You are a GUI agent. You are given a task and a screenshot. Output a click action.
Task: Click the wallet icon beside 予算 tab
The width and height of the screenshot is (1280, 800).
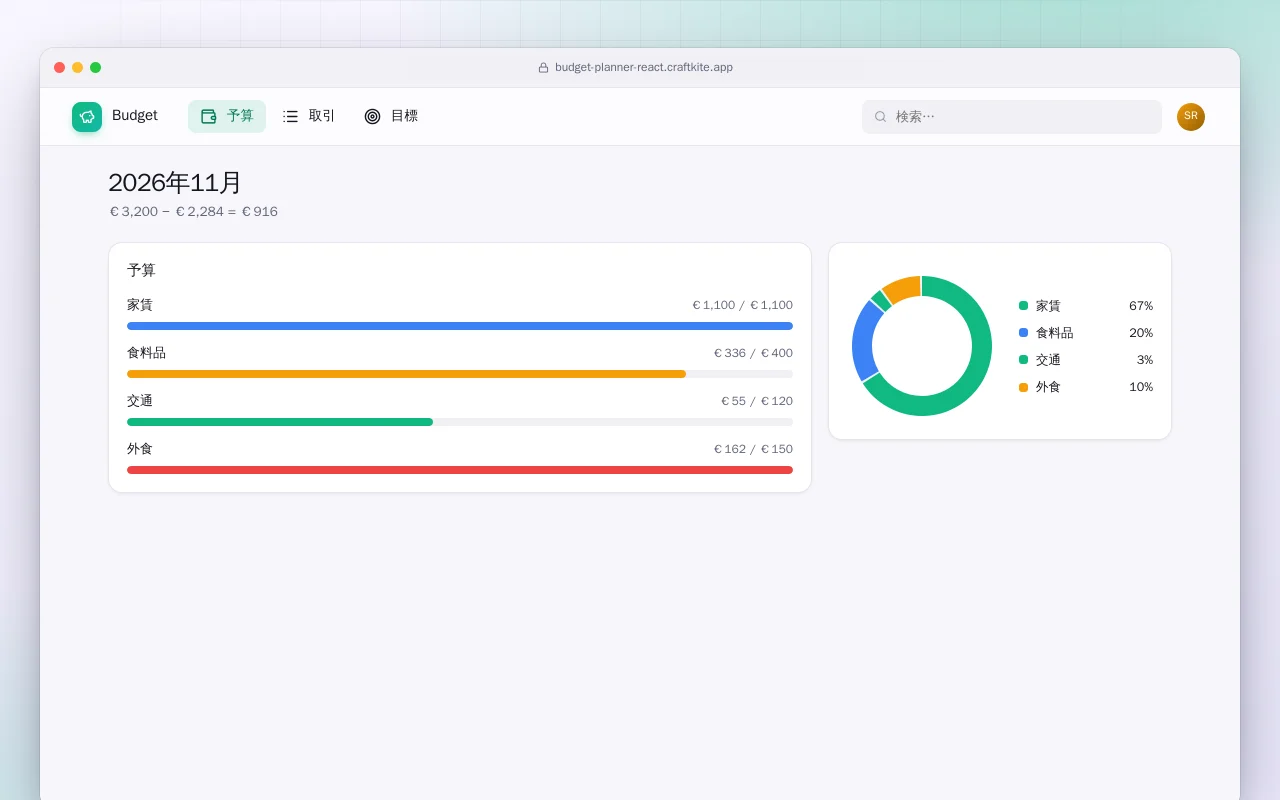coord(209,116)
